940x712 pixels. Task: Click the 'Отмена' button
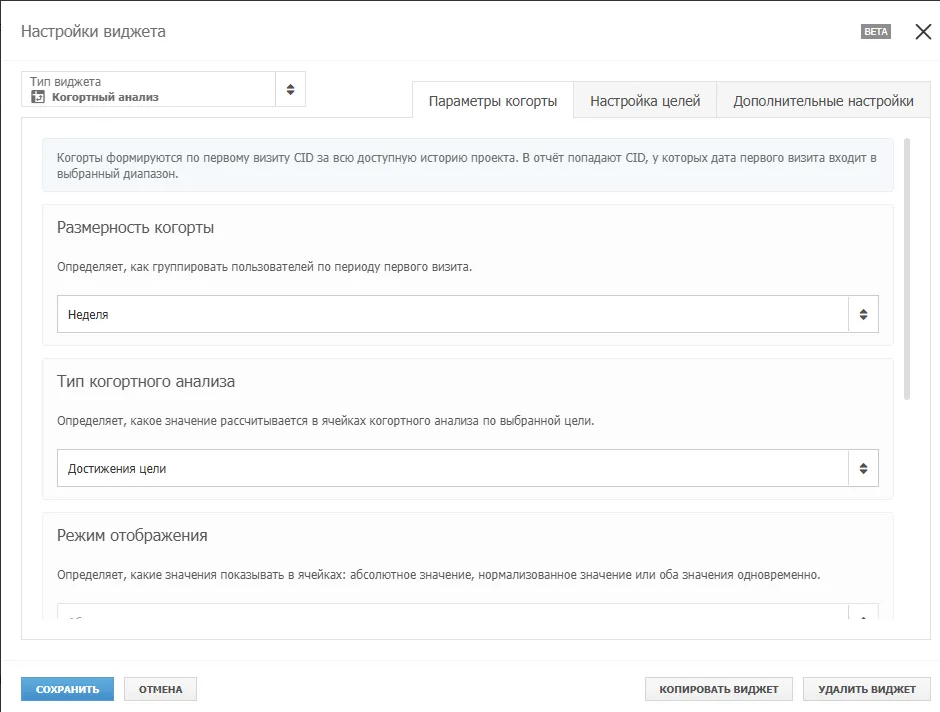point(161,689)
